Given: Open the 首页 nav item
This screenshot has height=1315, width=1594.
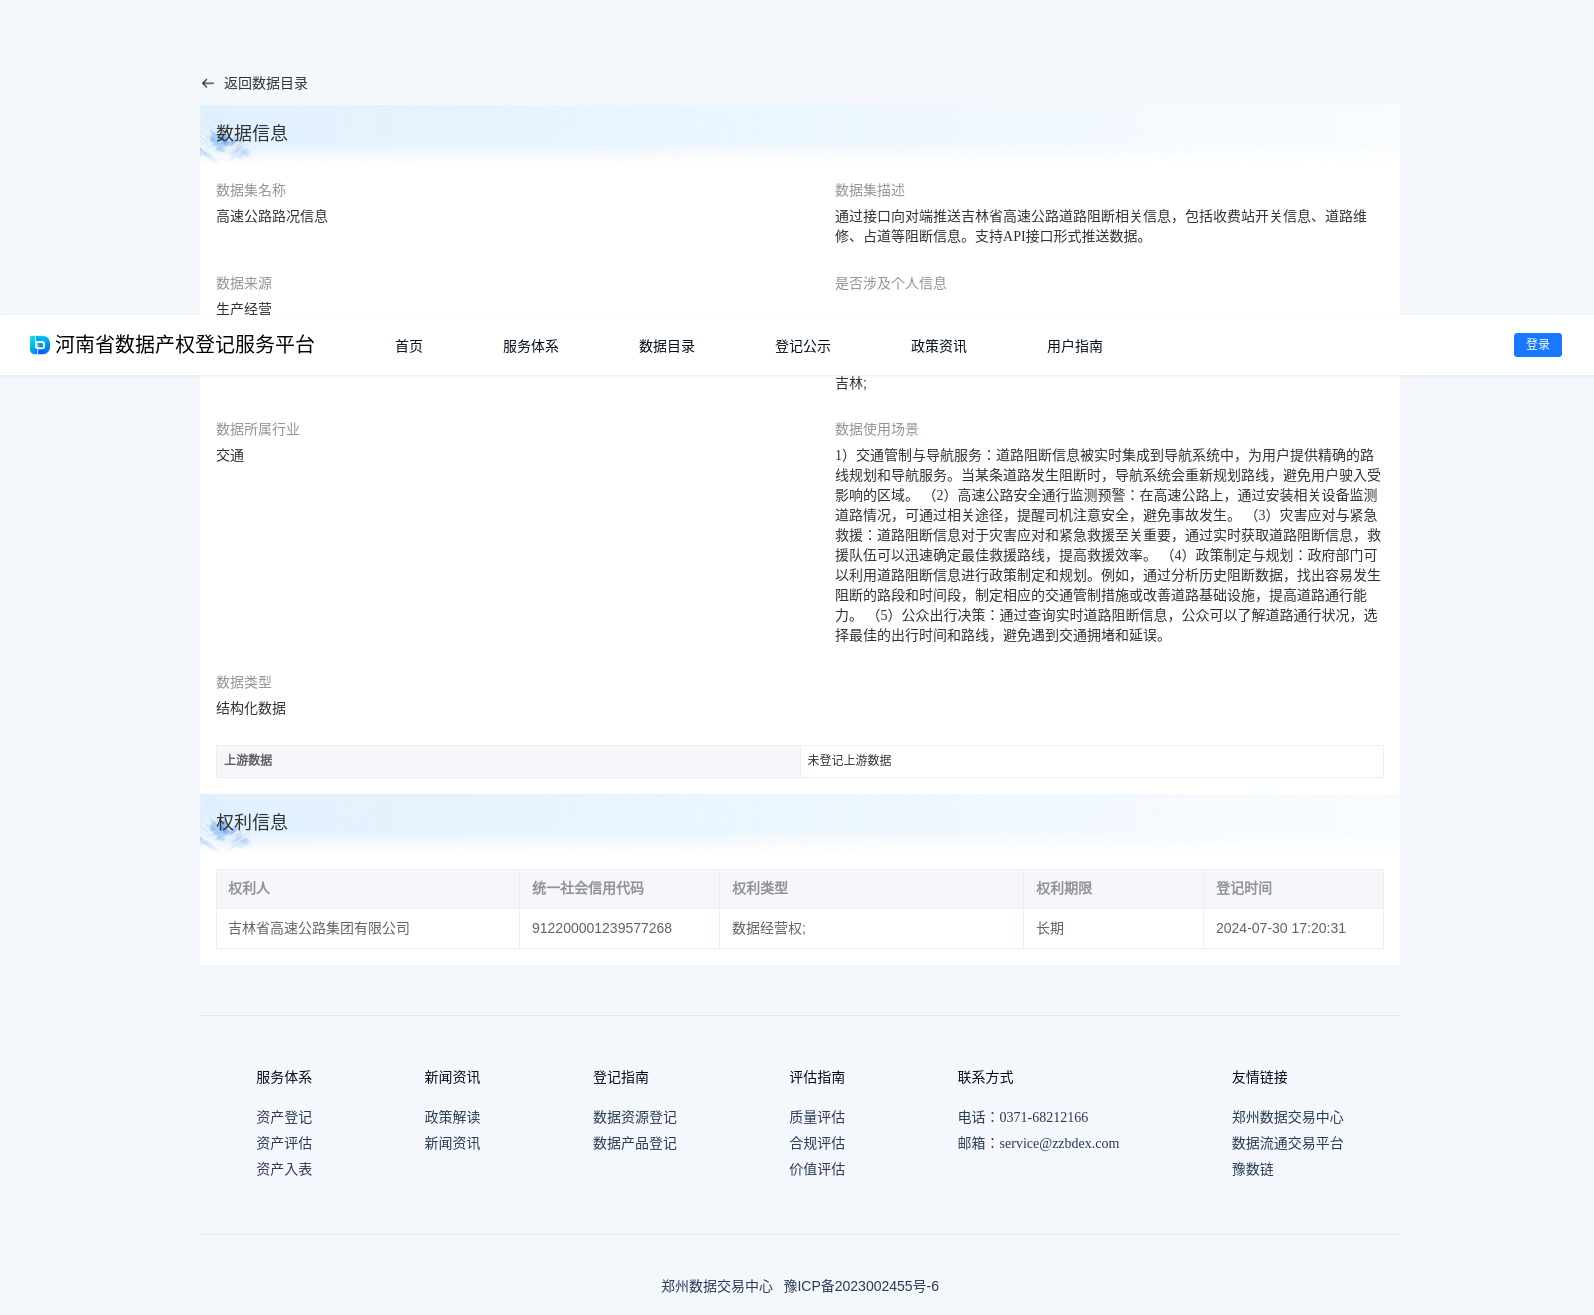Looking at the screenshot, I should tap(409, 346).
